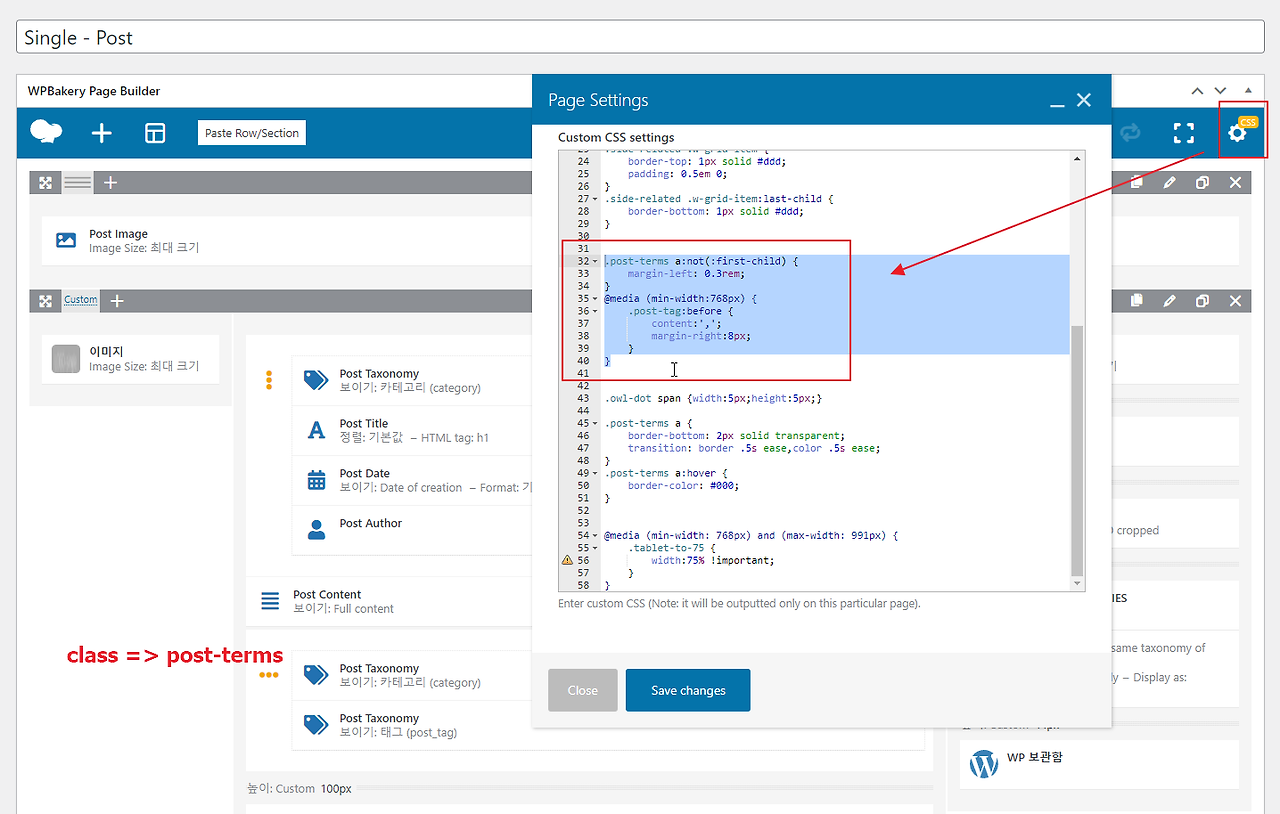1280x814 pixels.
Task: Copy the Post Image row
Action: (1137, 183)
